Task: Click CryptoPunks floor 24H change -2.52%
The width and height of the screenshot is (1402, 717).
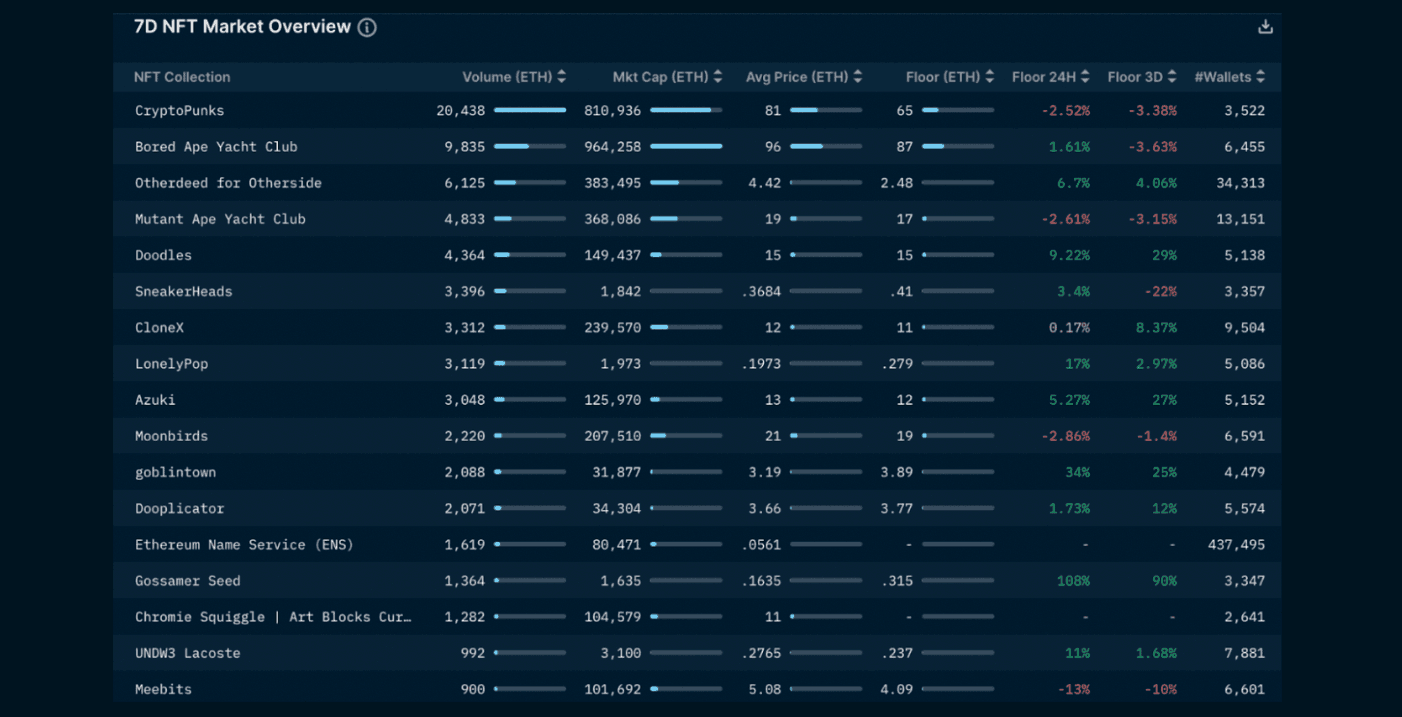Action: (x=1065, y=111)
